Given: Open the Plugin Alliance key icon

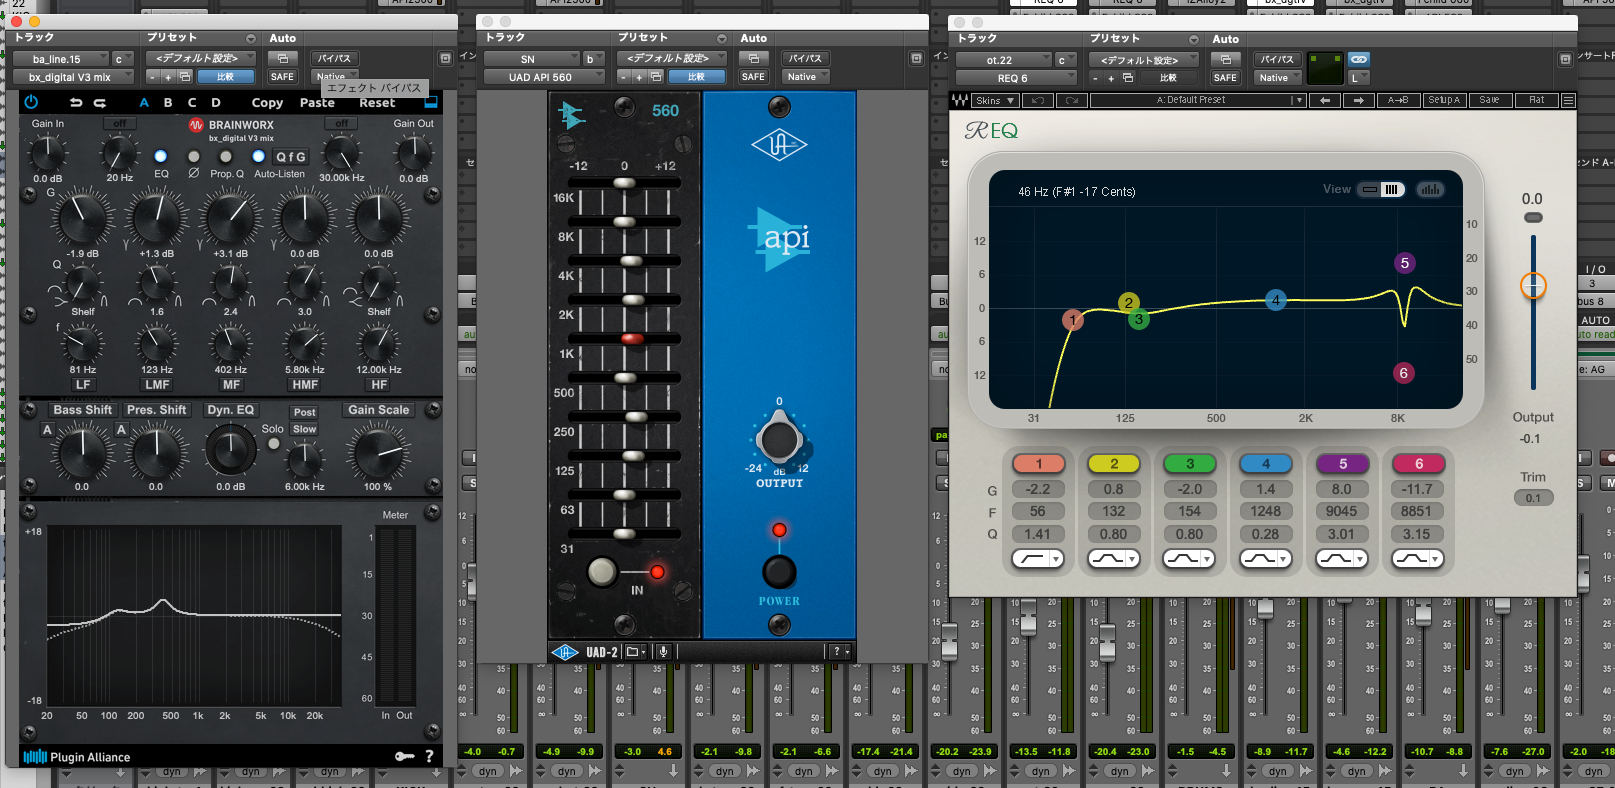Looking at the screenshot, I should (404, 757).
